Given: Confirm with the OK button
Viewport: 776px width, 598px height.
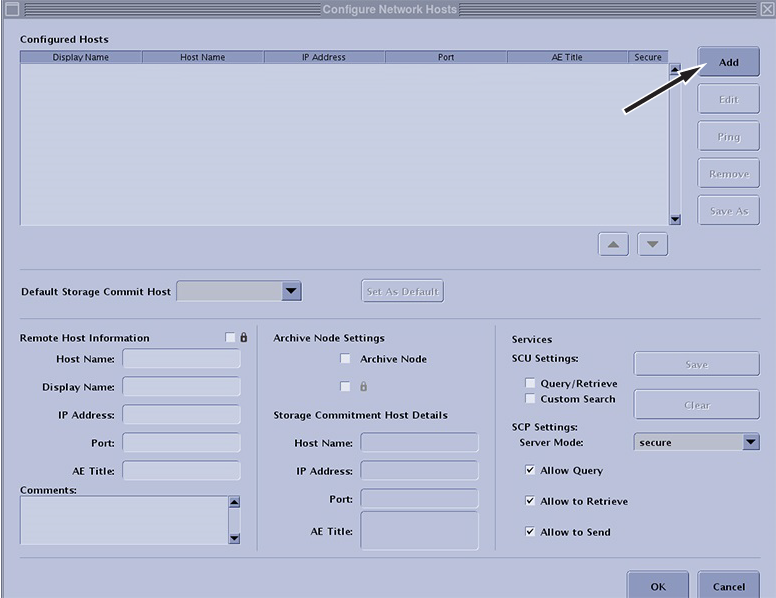Looking at the screenshot, I should [657, 586].
